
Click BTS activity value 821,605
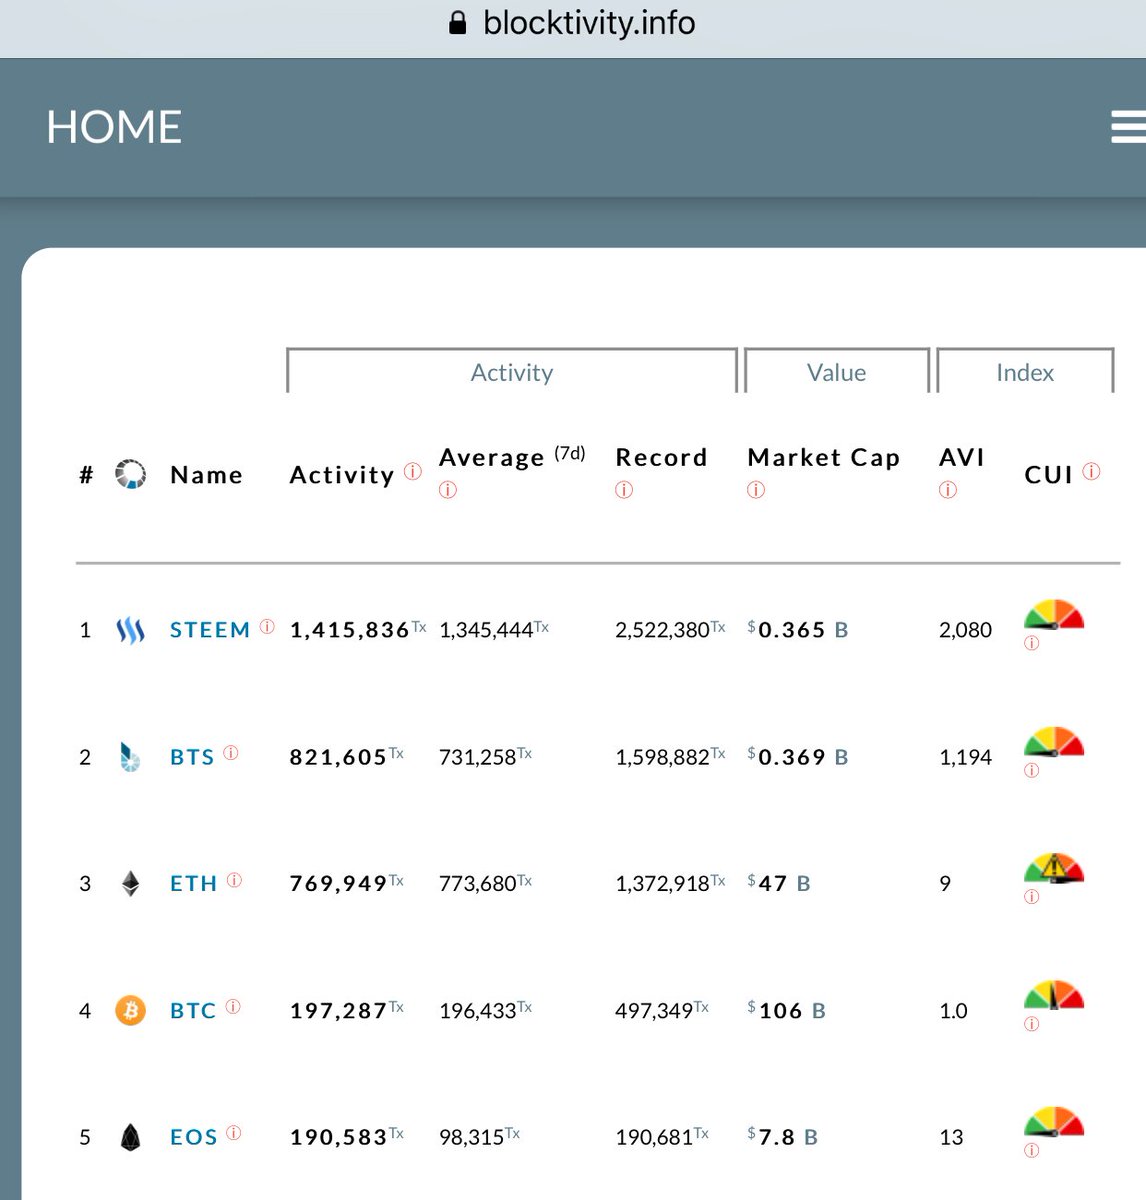click(338, 757)
